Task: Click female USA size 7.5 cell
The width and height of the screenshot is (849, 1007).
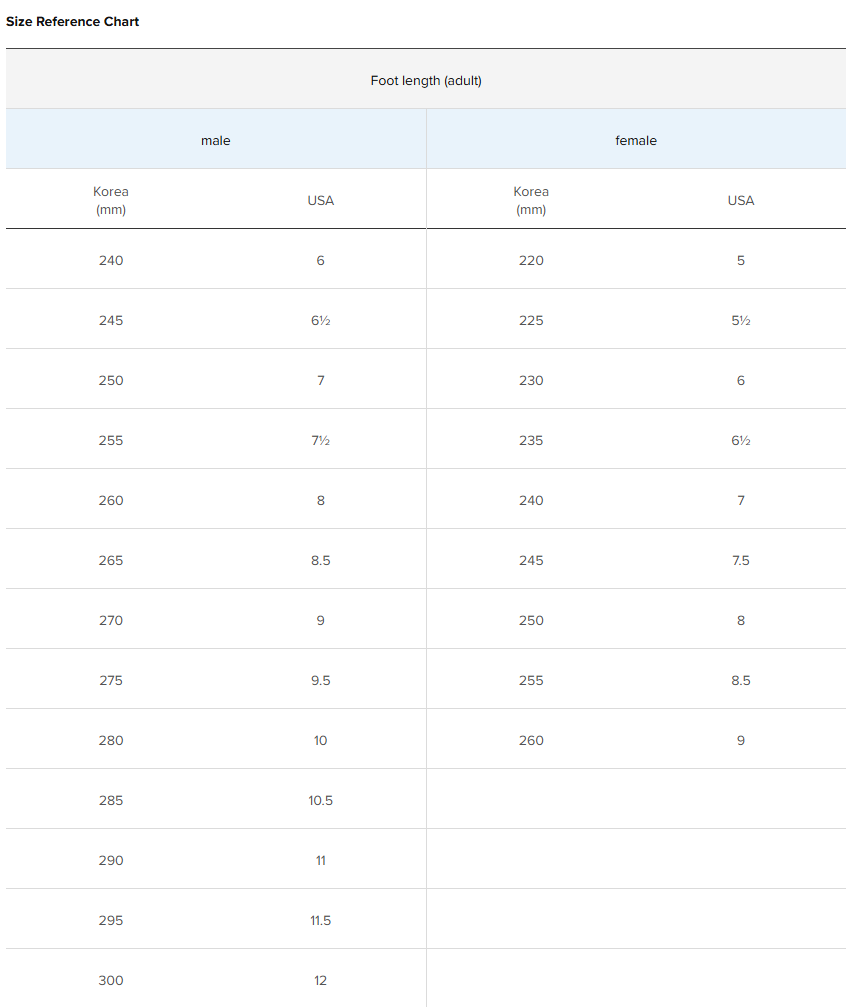Action: point(741,560)
